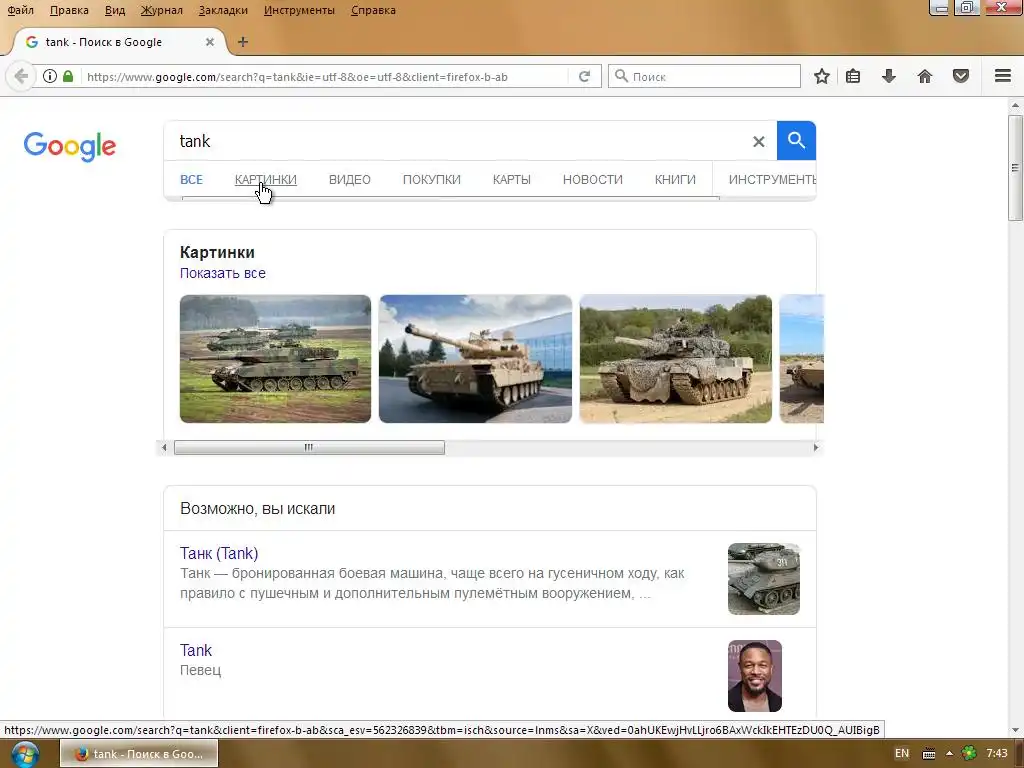Screen dimensions: 1024x768
Task: Click the browser back arrow button
Action: point(21,76)
